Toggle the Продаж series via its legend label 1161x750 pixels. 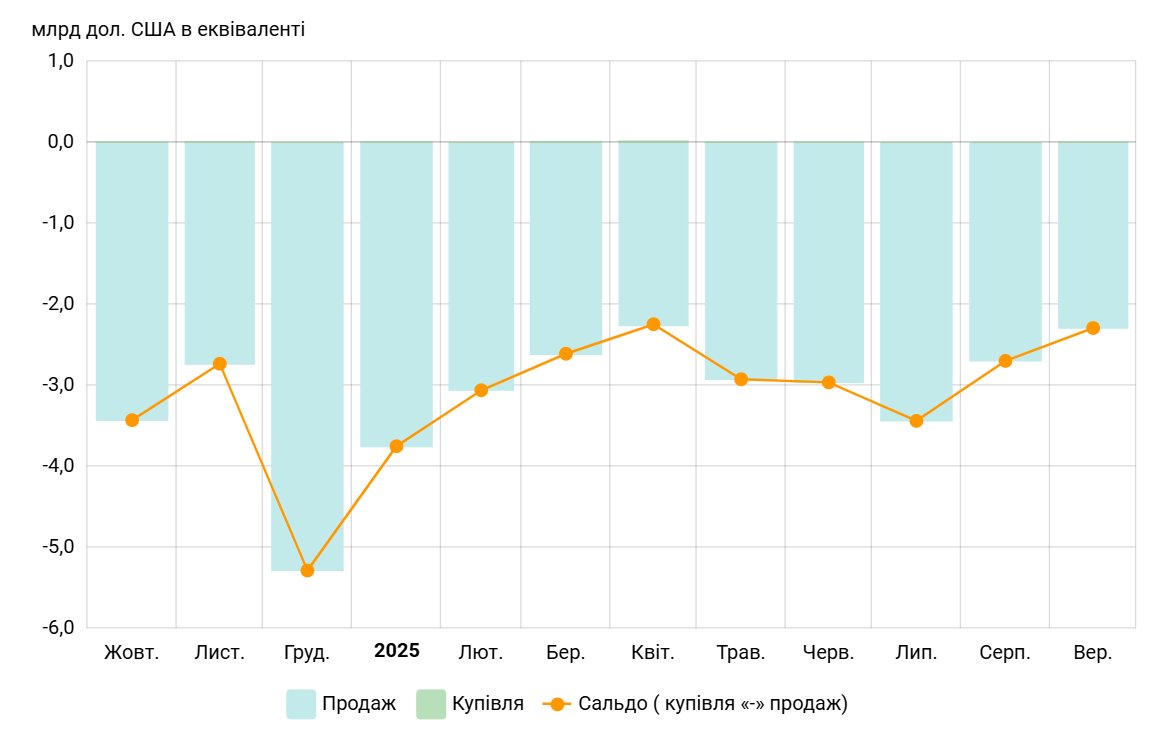359,704
